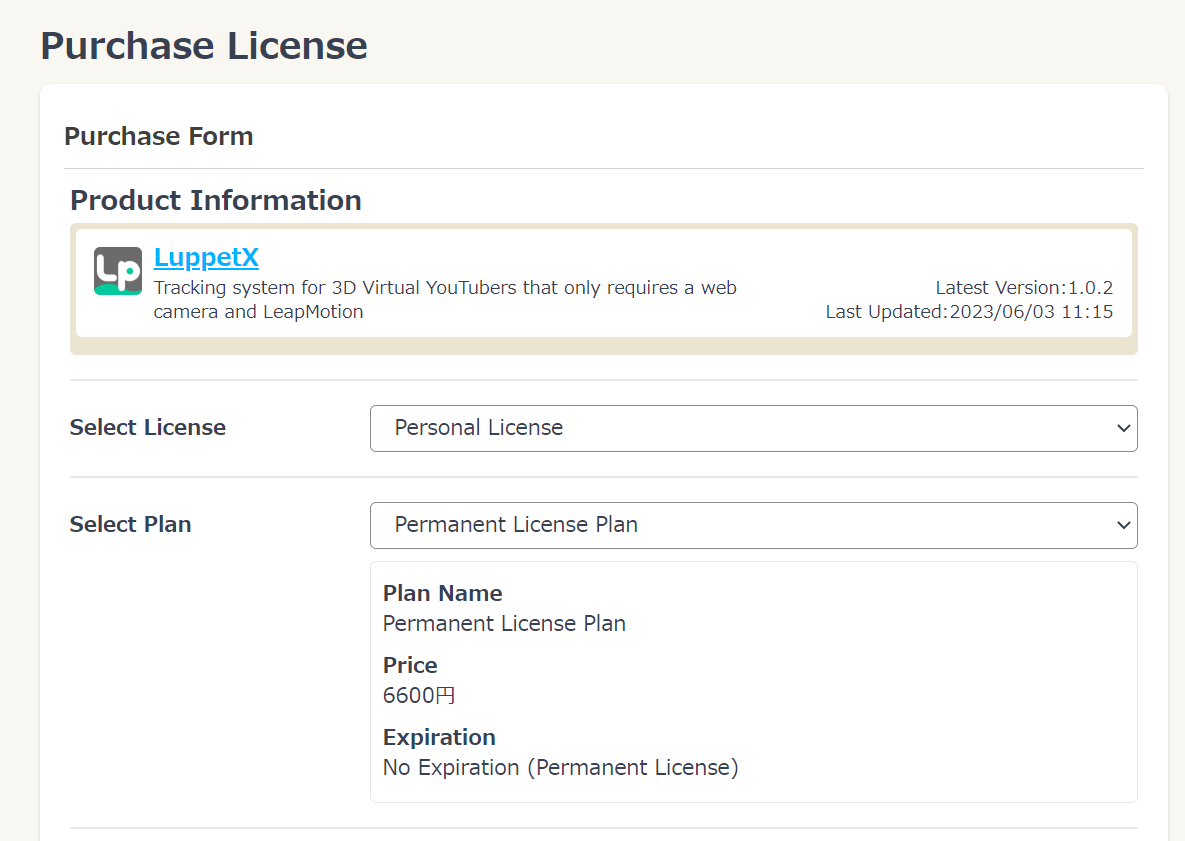
Task: Click the 6600円 price value
Action: (419, 696)
